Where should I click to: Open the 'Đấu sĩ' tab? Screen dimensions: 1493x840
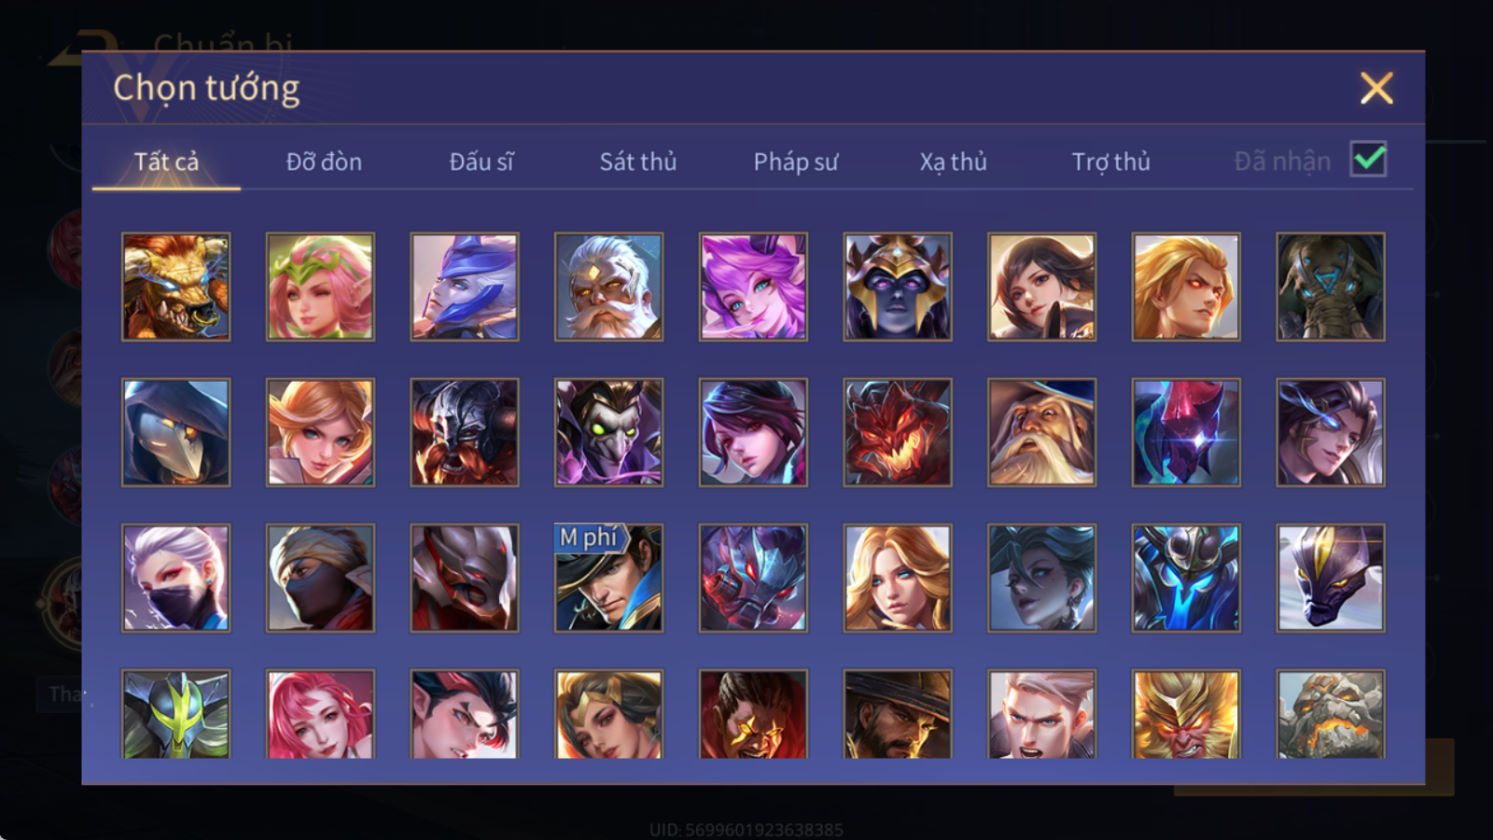481,161
